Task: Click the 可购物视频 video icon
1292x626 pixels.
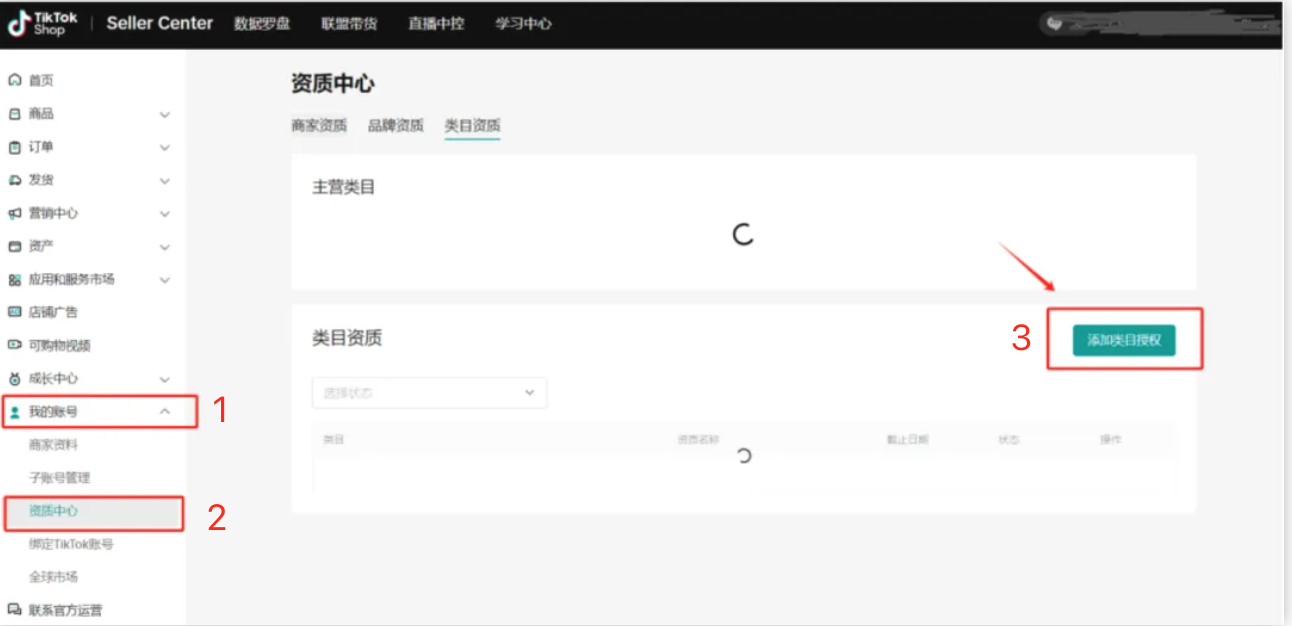Action: pyautogui.click(x=15, y=345)
